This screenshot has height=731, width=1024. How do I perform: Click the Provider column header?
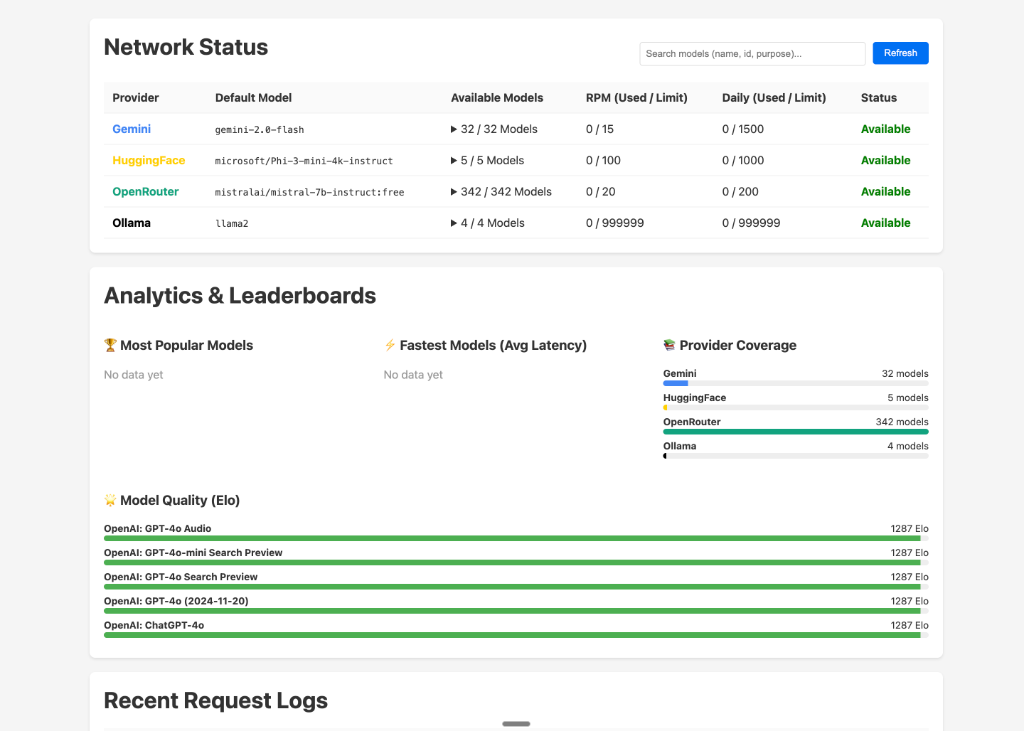point(136,98)
